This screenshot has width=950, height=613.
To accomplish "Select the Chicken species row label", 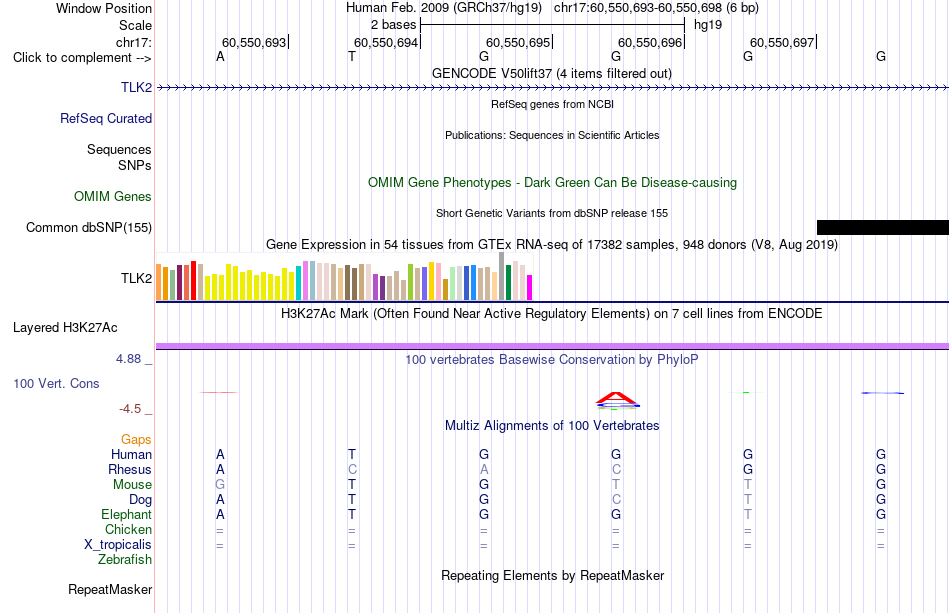I will [x=128, y=529].
